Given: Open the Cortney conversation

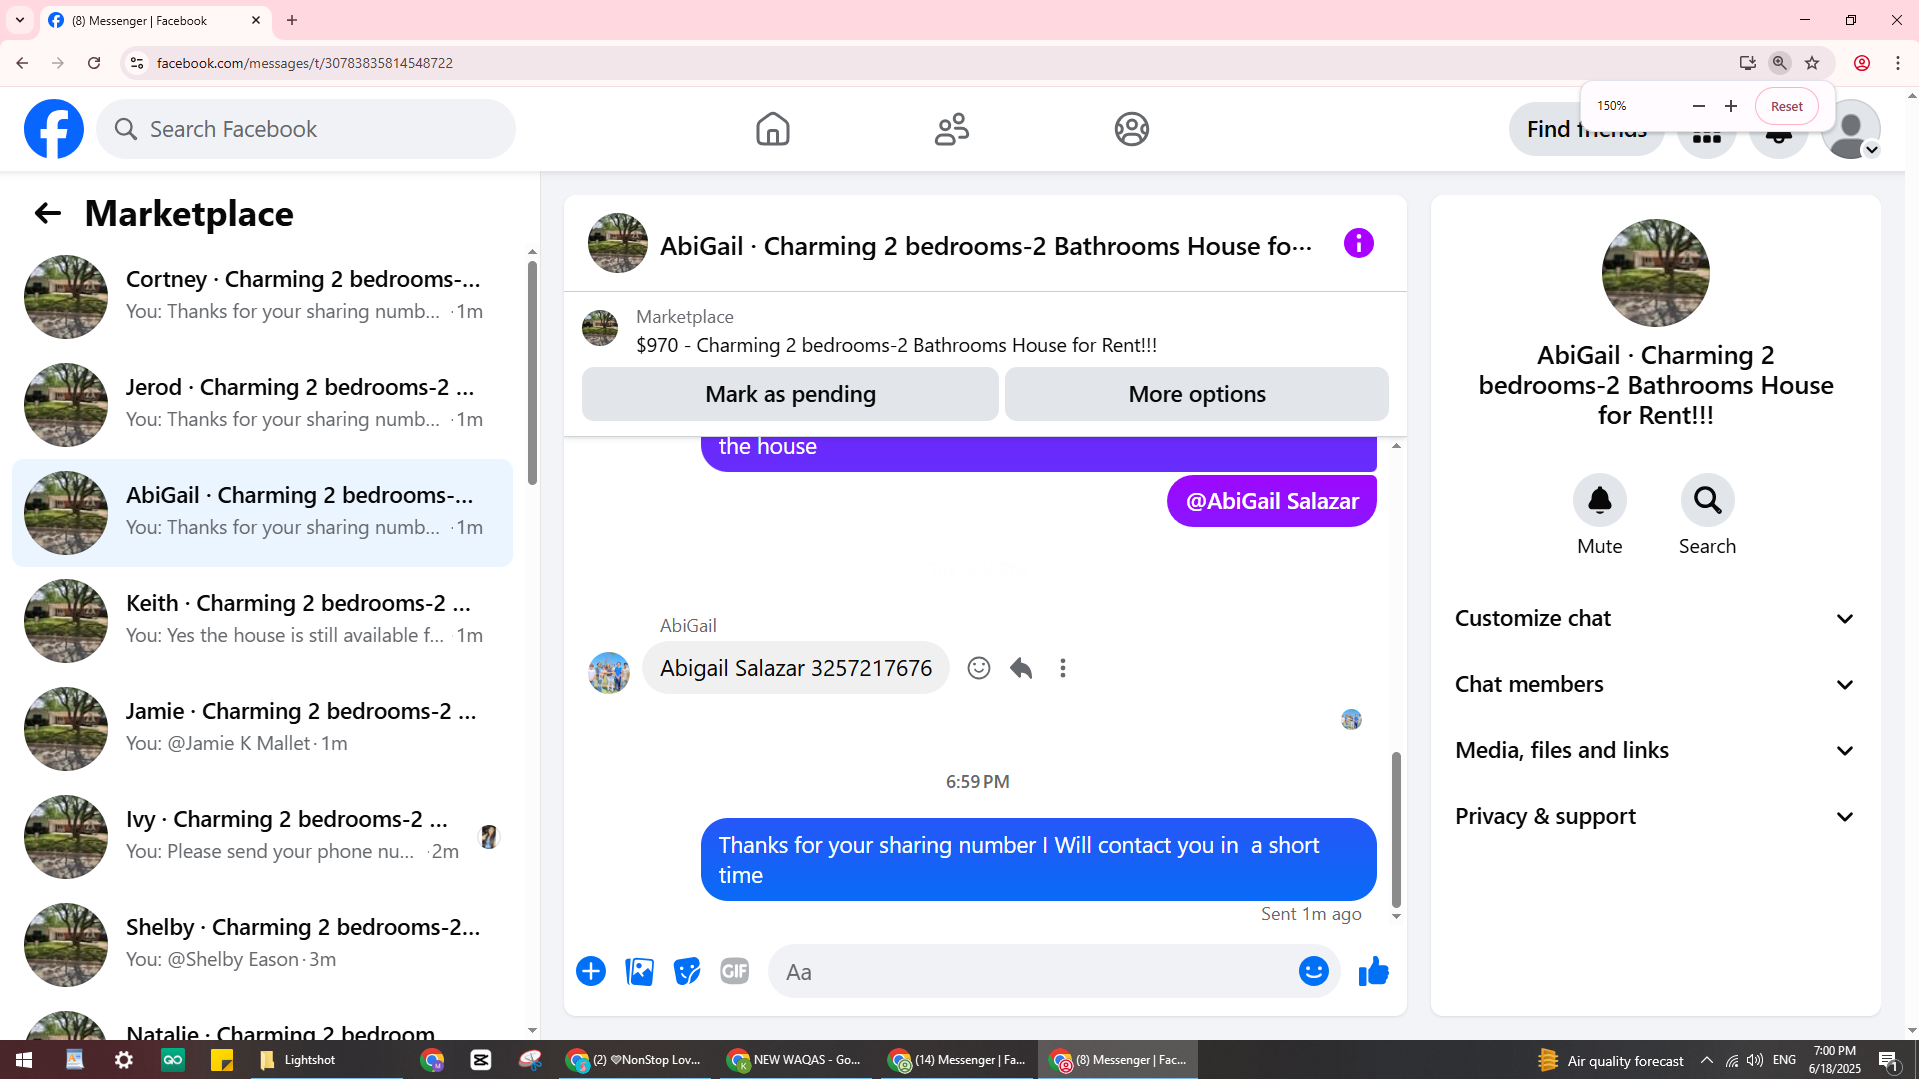Looking at the screenshot, I should coord(262,297).
